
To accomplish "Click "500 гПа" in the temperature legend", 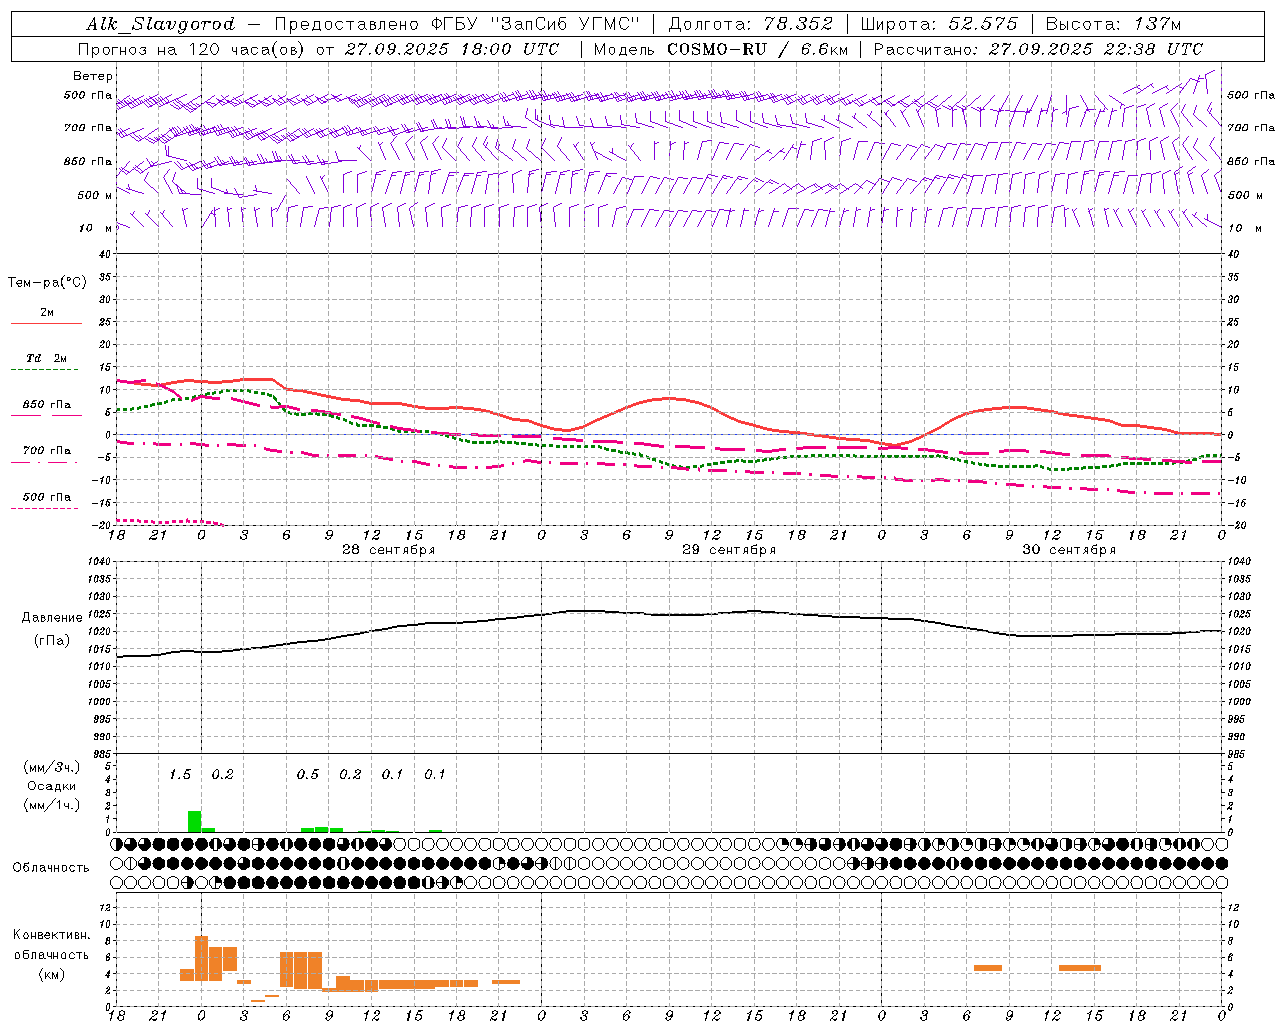I will tap(47, 497).
